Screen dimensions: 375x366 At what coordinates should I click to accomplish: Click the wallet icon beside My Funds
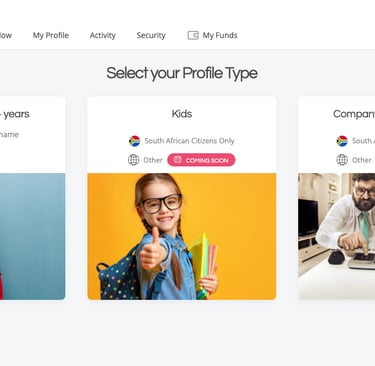pos(193,35)
